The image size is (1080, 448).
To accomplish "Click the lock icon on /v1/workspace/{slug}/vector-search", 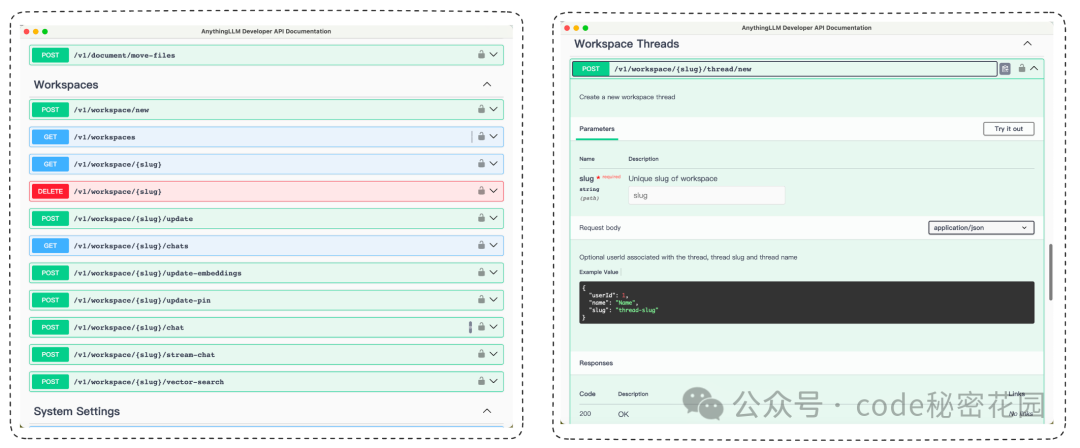I will (x=482, y=381).
